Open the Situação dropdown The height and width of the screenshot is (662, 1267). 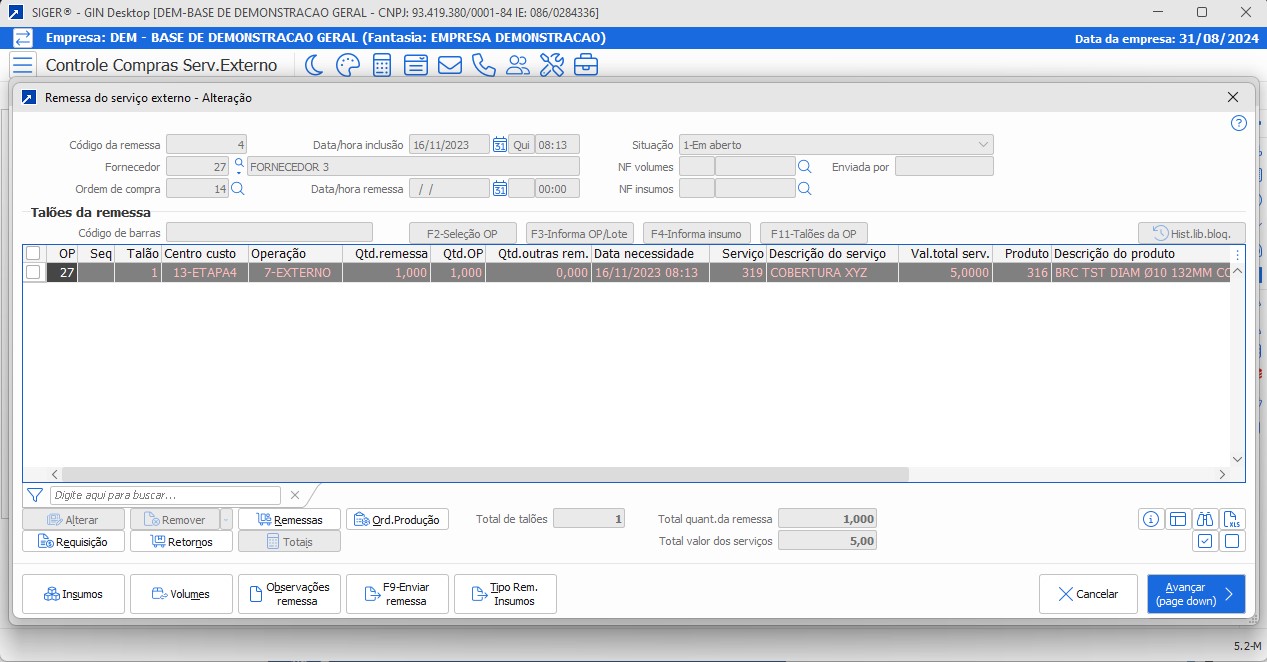(x=836, y=145)
